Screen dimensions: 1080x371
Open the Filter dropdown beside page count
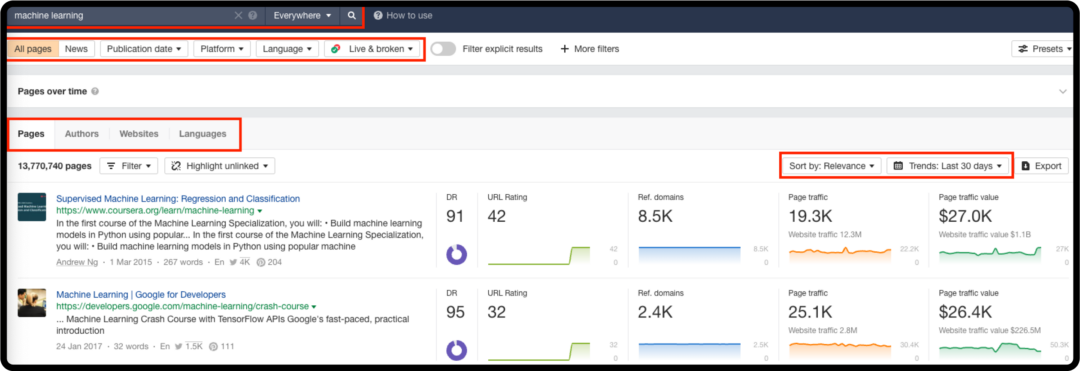tap(129, 166)
